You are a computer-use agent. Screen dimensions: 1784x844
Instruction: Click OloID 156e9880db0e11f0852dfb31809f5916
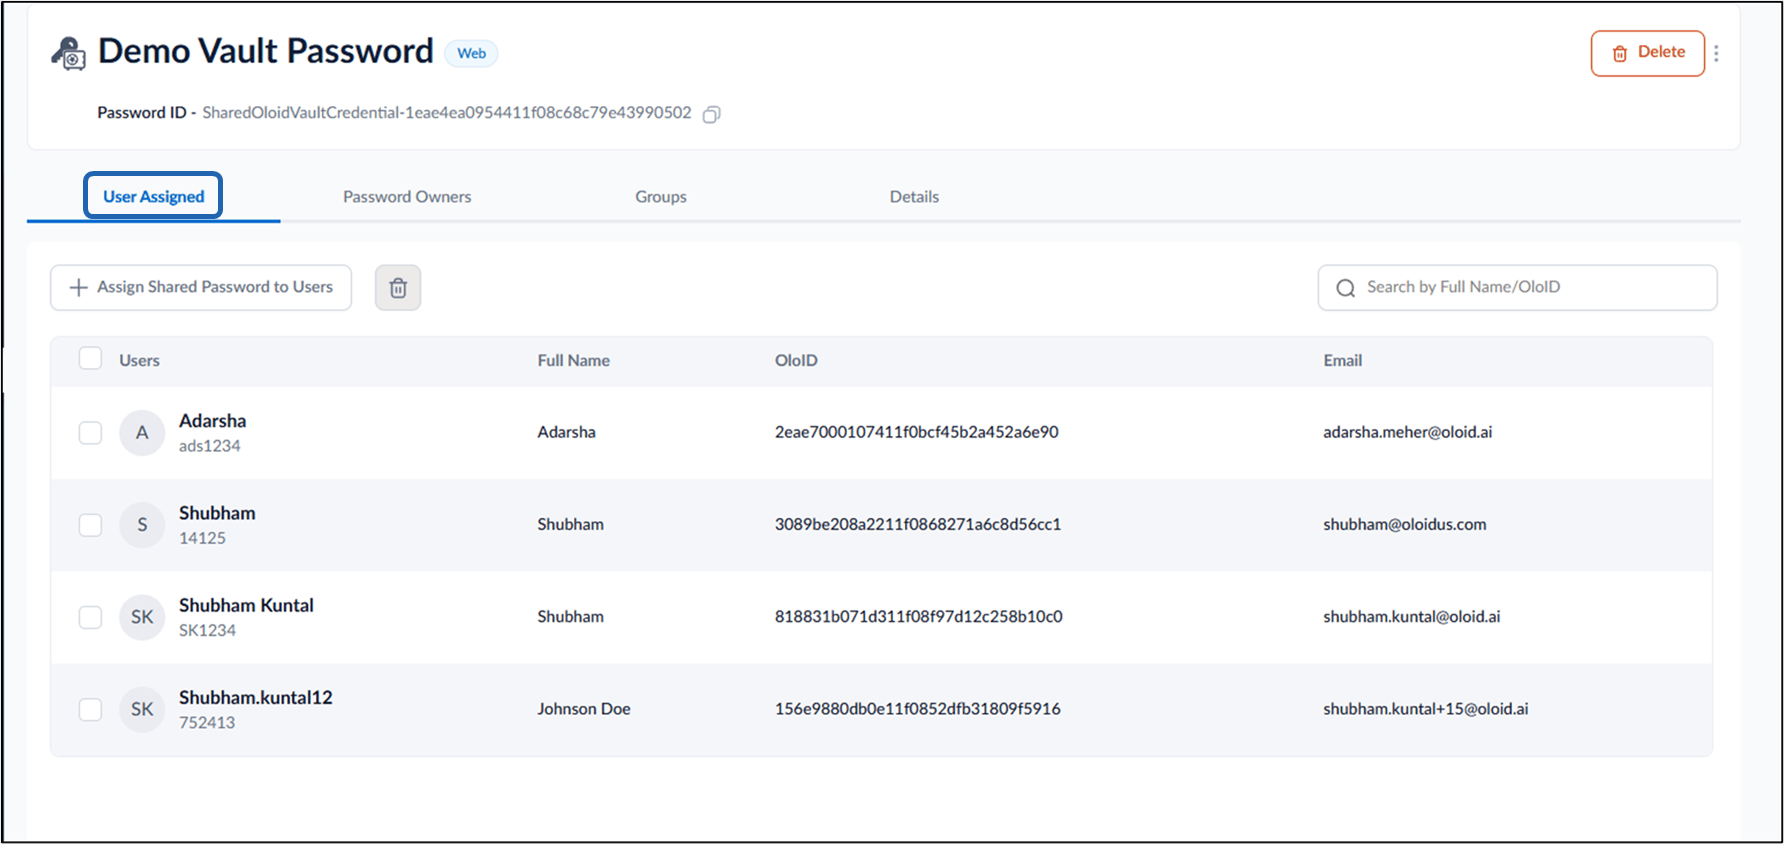(x=917, y=709)
